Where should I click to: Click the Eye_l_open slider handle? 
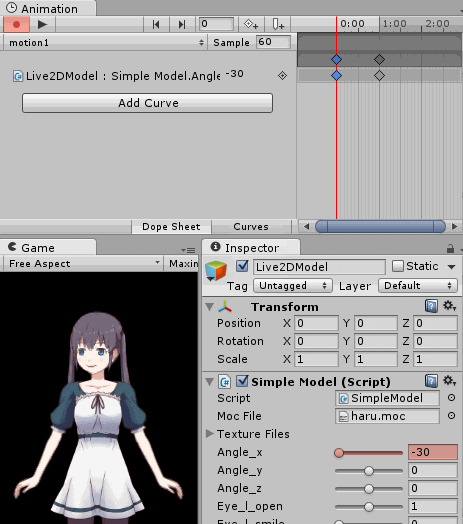tap(369, 507)
